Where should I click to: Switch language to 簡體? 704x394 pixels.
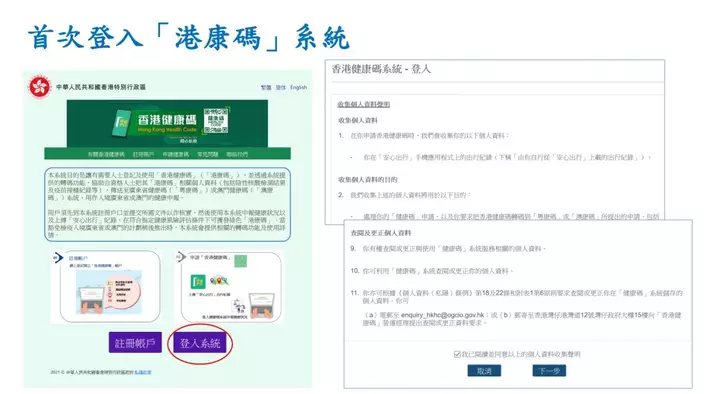point(281,88)
